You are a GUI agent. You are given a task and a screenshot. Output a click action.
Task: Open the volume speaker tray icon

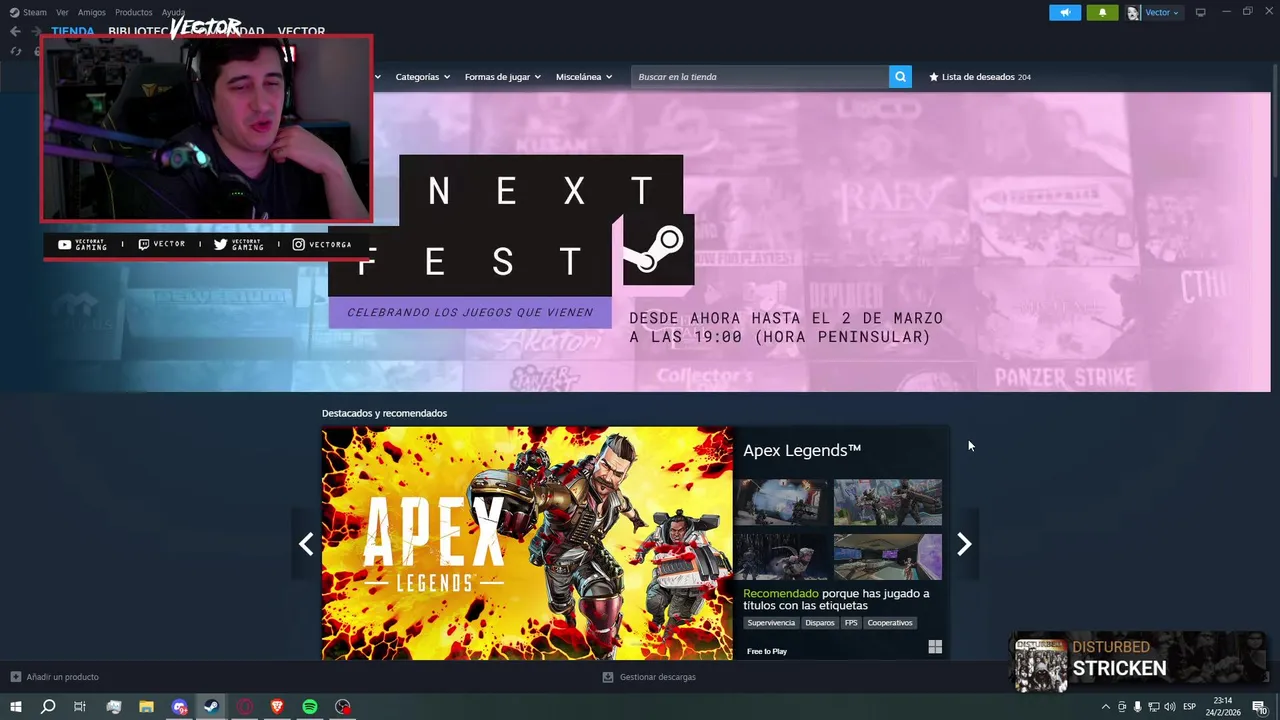(x=1169, y=706)
